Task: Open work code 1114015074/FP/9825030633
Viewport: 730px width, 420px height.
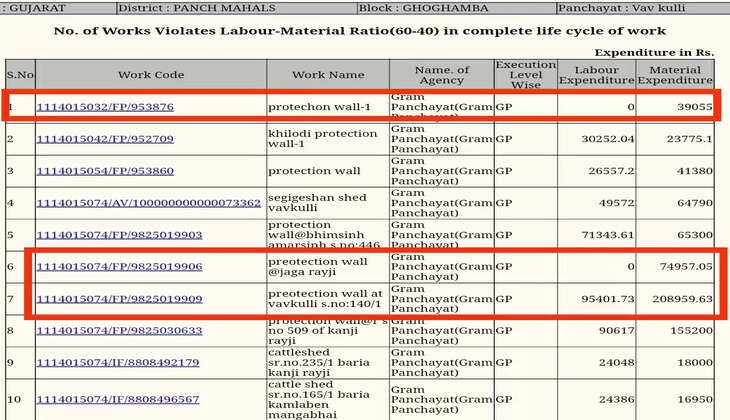Action: click(x=119, y=331)
